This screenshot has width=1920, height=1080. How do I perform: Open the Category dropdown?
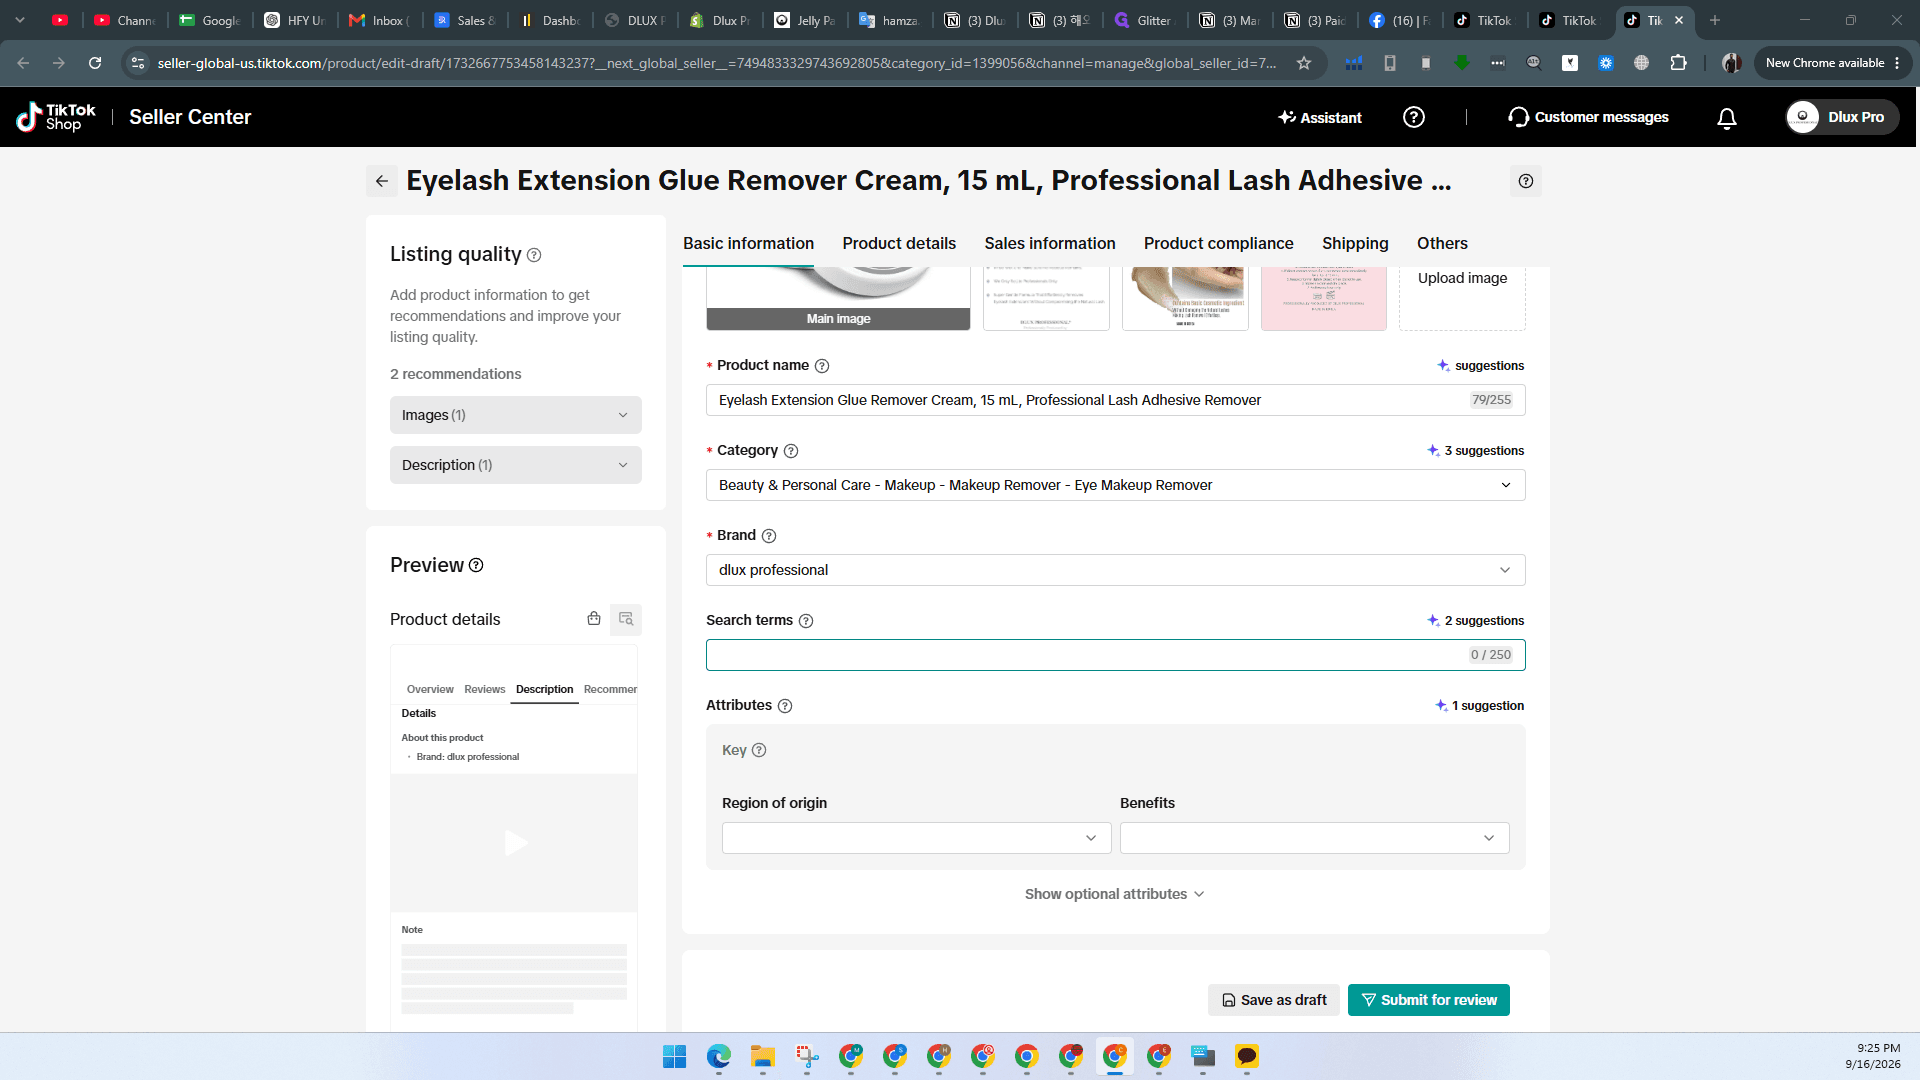point(1116,485)
